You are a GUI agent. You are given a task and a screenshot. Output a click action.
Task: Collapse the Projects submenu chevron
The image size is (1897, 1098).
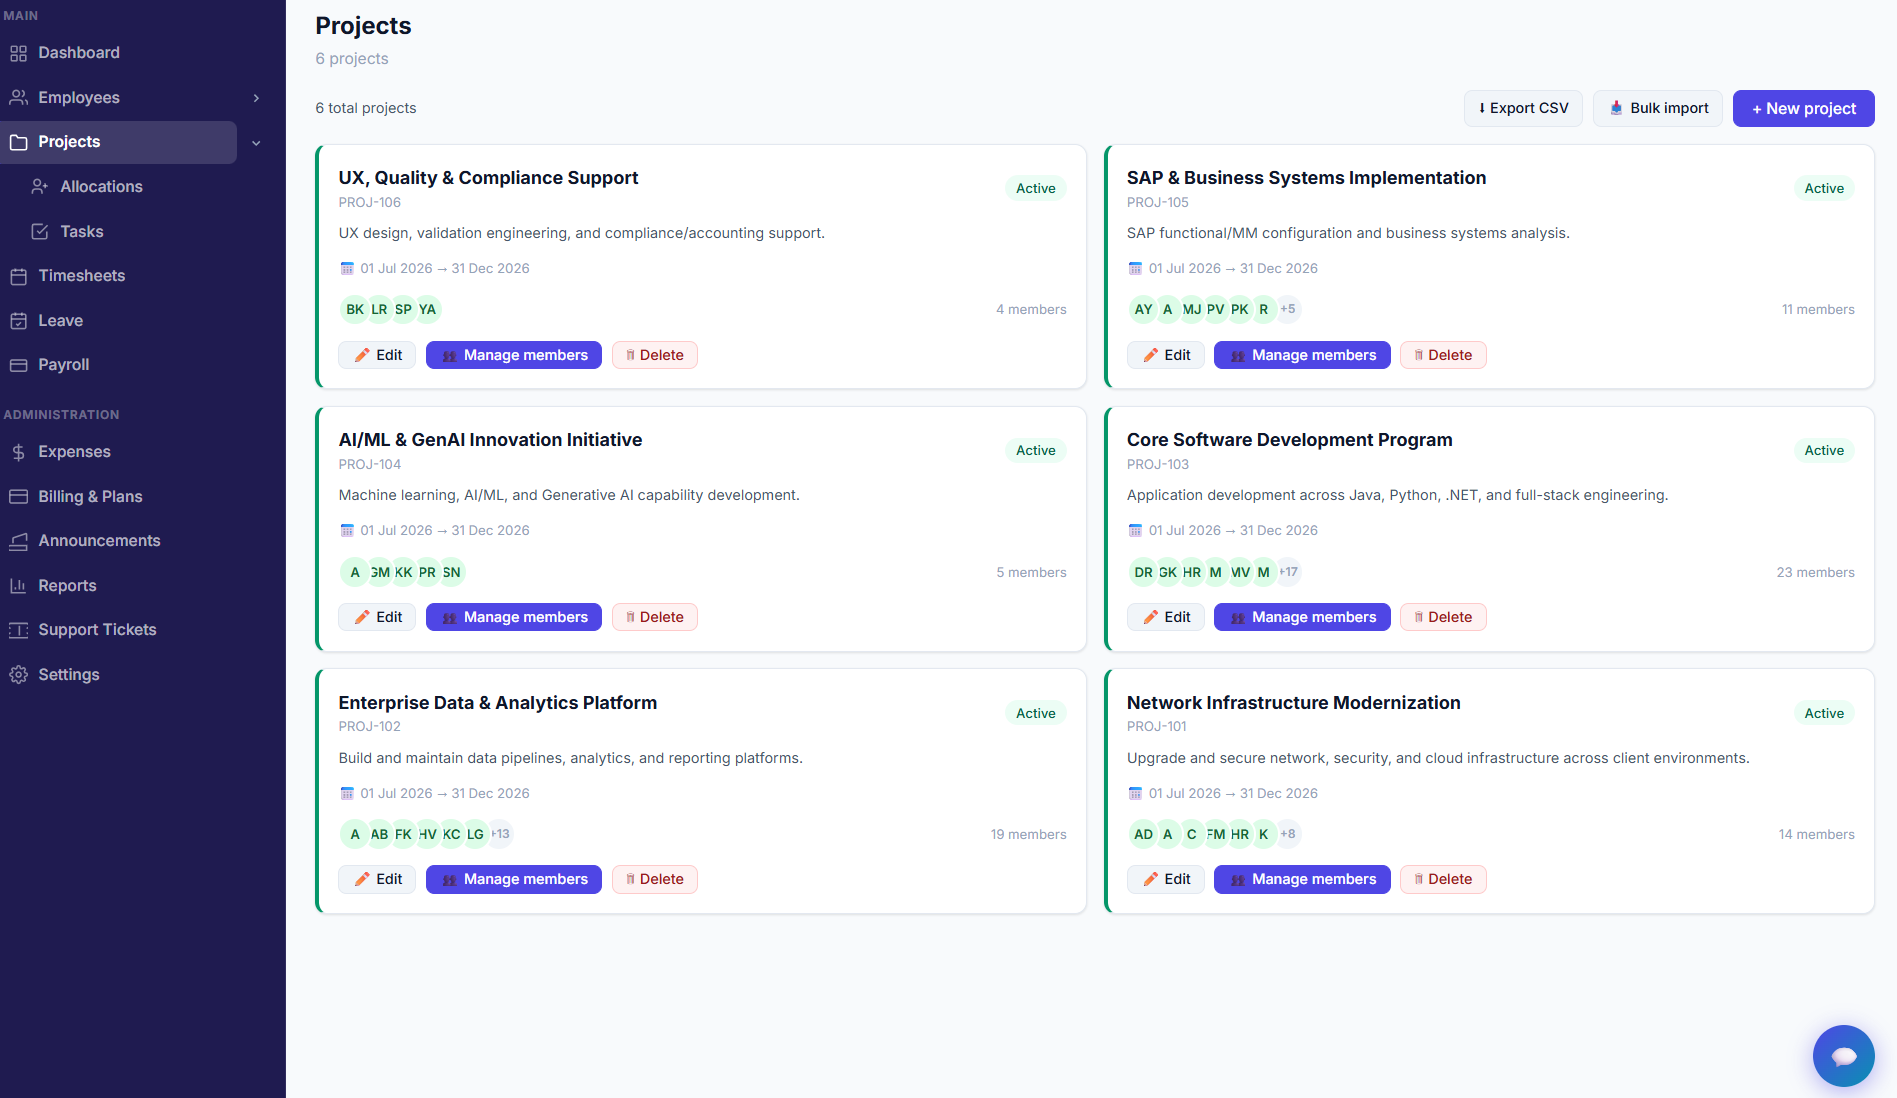(x=256, y=143)
